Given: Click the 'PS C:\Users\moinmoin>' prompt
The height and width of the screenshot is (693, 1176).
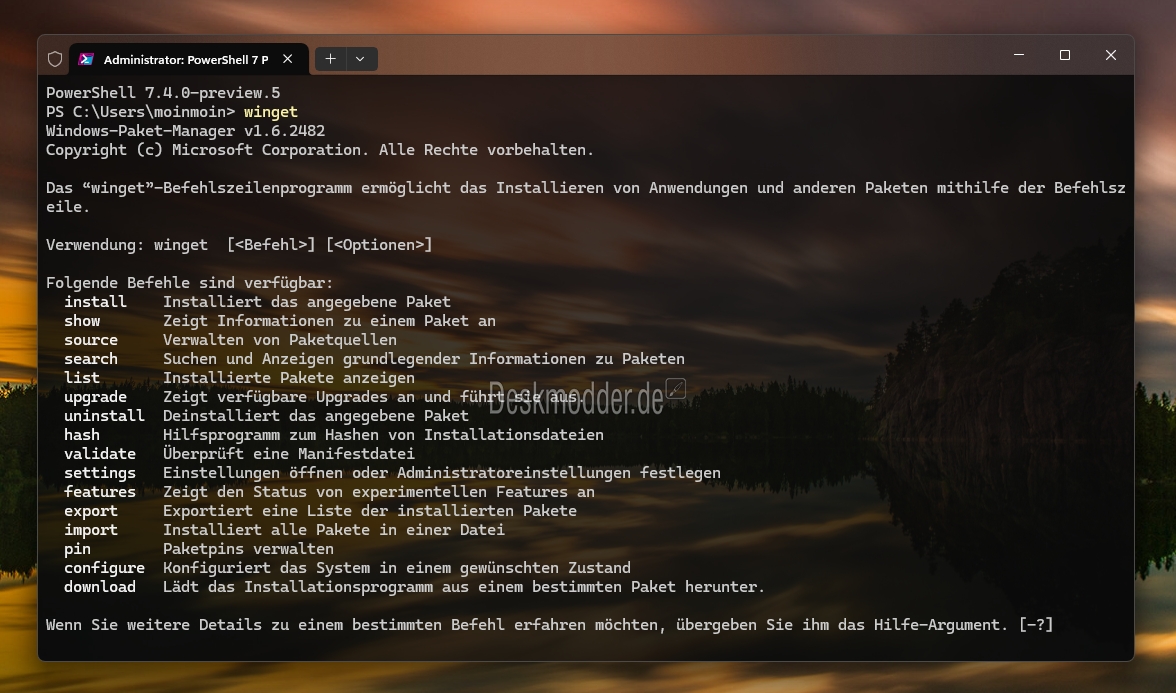Looking at the screenshot, I should point(141,112).
